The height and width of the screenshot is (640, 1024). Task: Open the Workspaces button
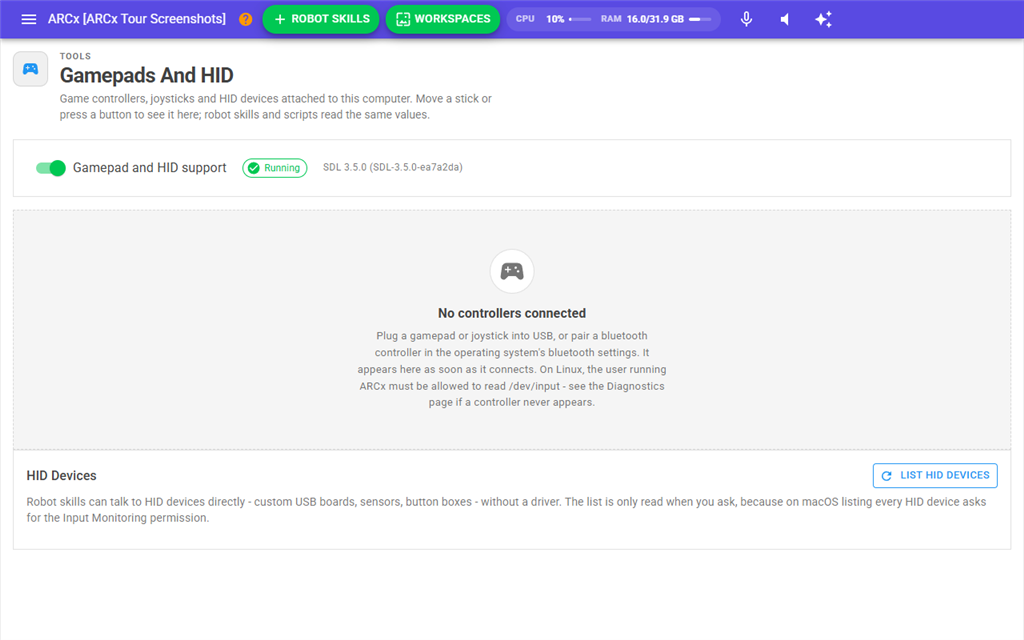click(443, 19)
